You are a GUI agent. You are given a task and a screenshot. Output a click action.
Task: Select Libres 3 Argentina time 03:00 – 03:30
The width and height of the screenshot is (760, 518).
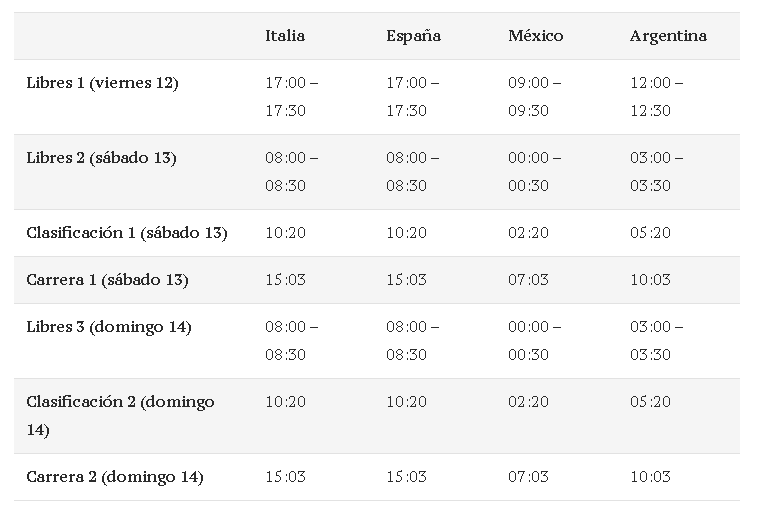[x=657, y=341]
